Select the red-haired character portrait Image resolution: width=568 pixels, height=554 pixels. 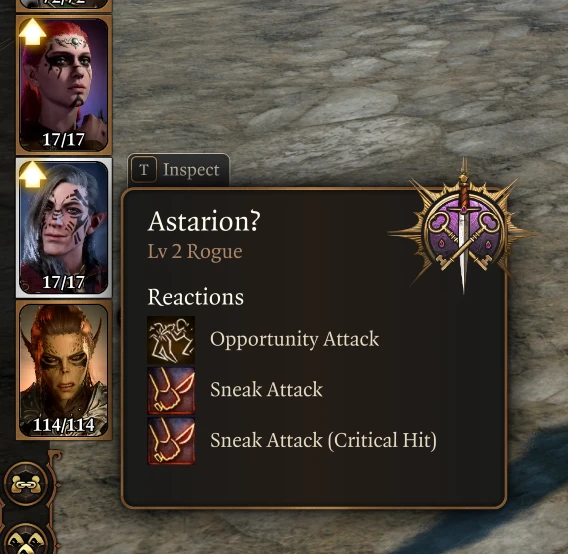tap(64, 85)
